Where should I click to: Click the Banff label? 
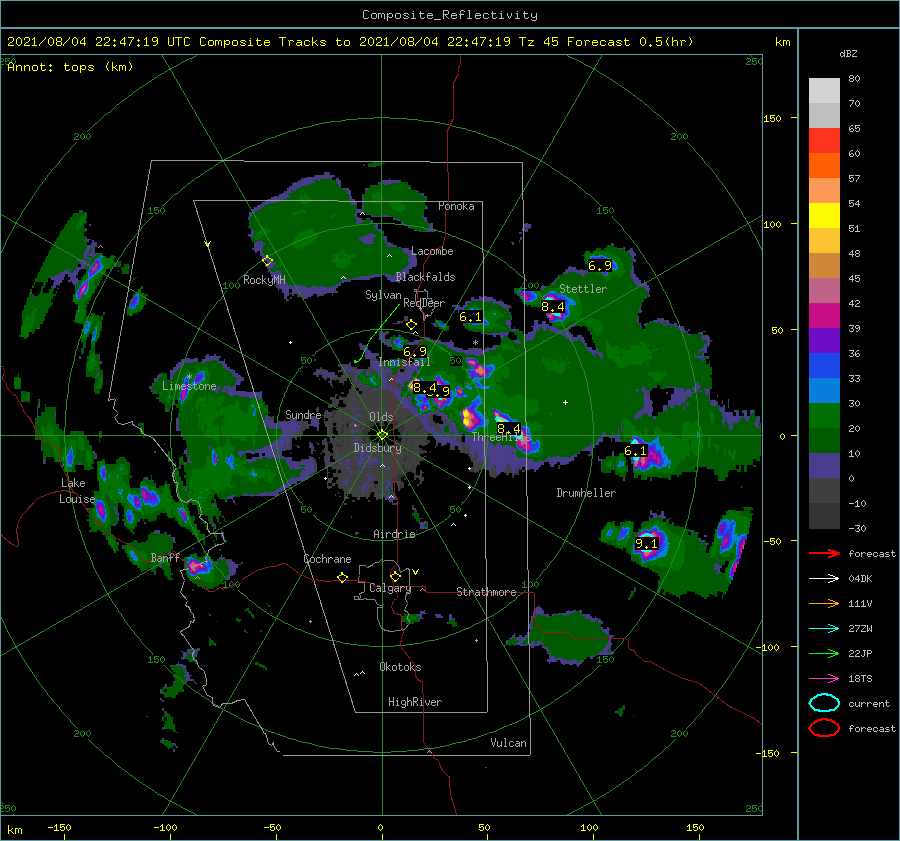click(x=165, y=557)
